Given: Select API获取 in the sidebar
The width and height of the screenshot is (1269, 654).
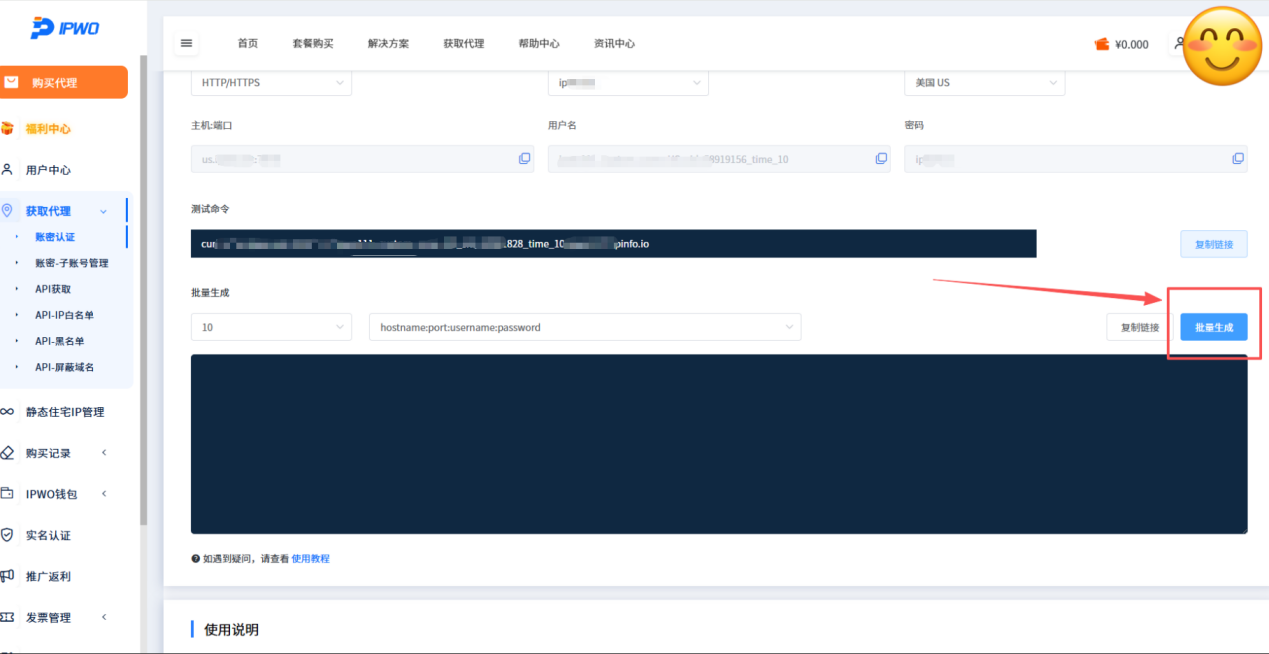Looking at the screenshot, I should coord(53,289).
